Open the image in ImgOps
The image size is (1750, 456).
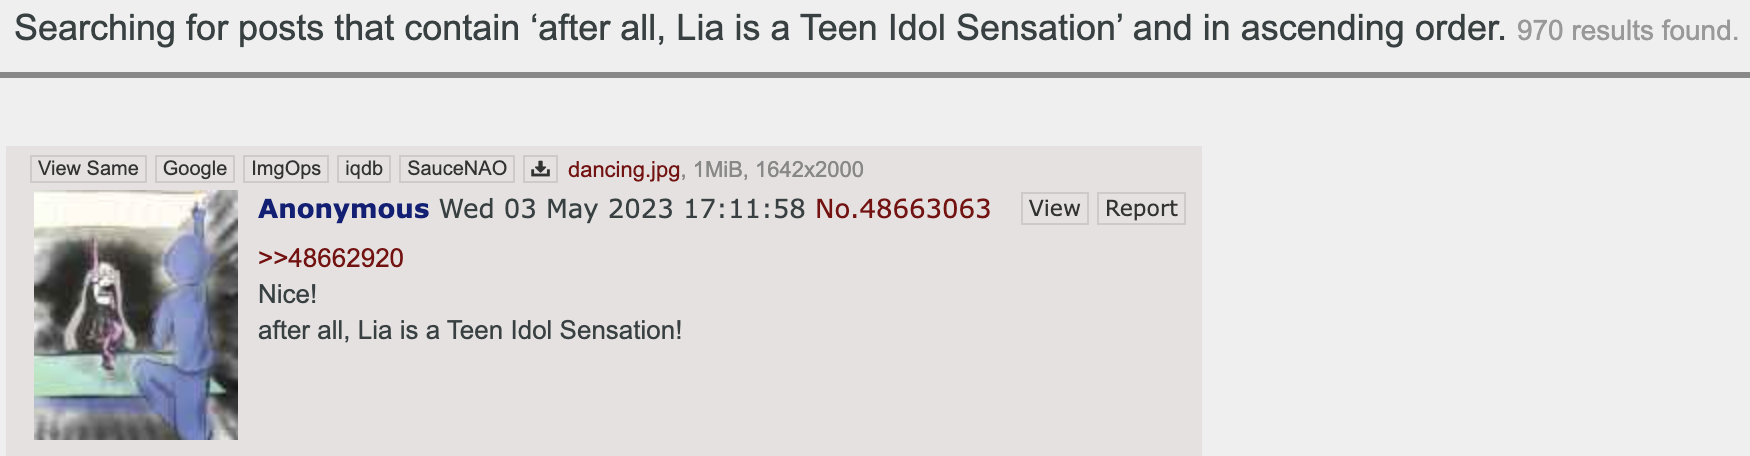(286, 169)
